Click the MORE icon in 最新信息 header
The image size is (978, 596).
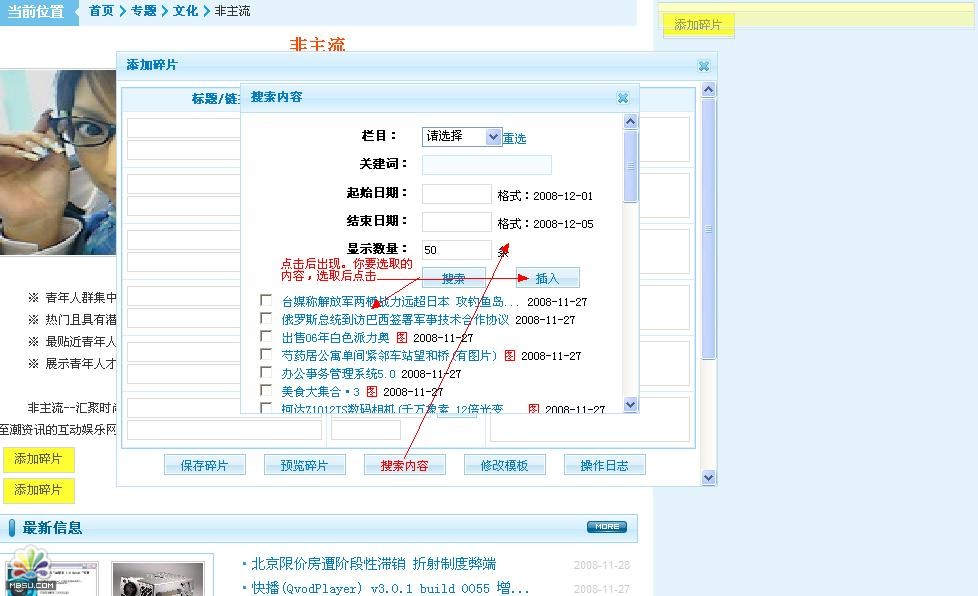(x=606, y=527)
